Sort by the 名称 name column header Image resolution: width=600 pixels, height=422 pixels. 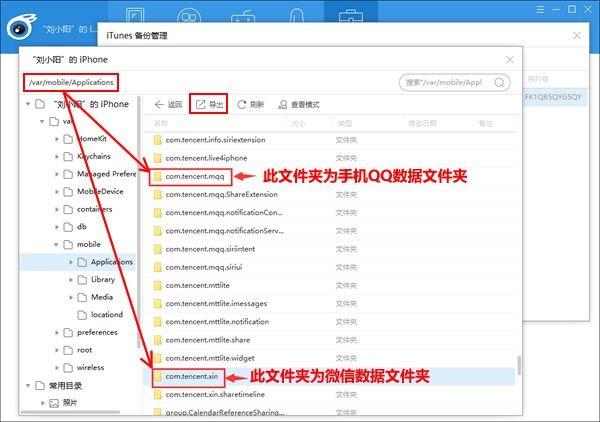click(x=161, y=123)
